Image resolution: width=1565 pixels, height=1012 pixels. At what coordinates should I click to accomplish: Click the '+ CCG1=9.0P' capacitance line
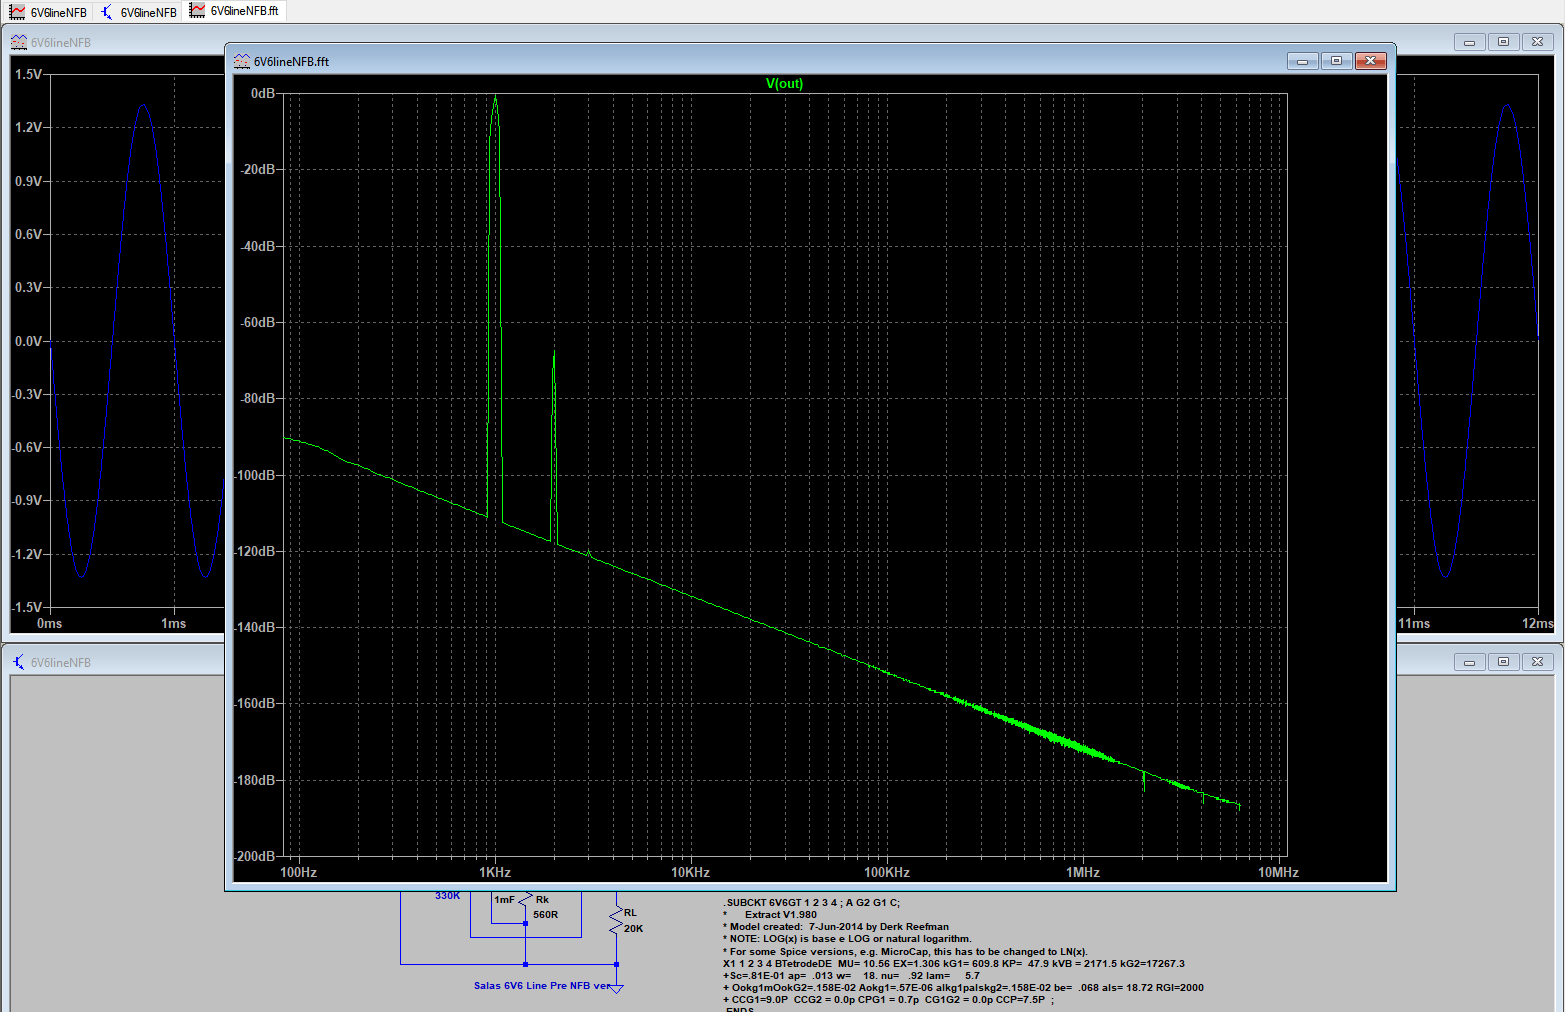pos(888,999)
